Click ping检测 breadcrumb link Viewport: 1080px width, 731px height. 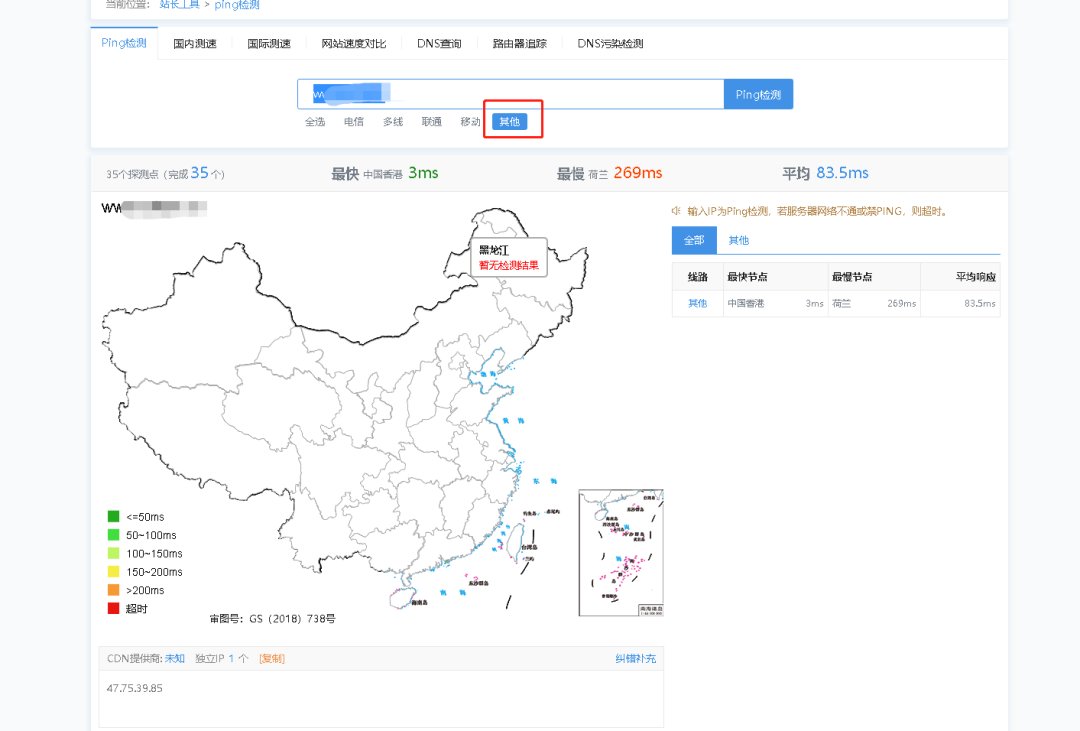[x=237, y=5]
